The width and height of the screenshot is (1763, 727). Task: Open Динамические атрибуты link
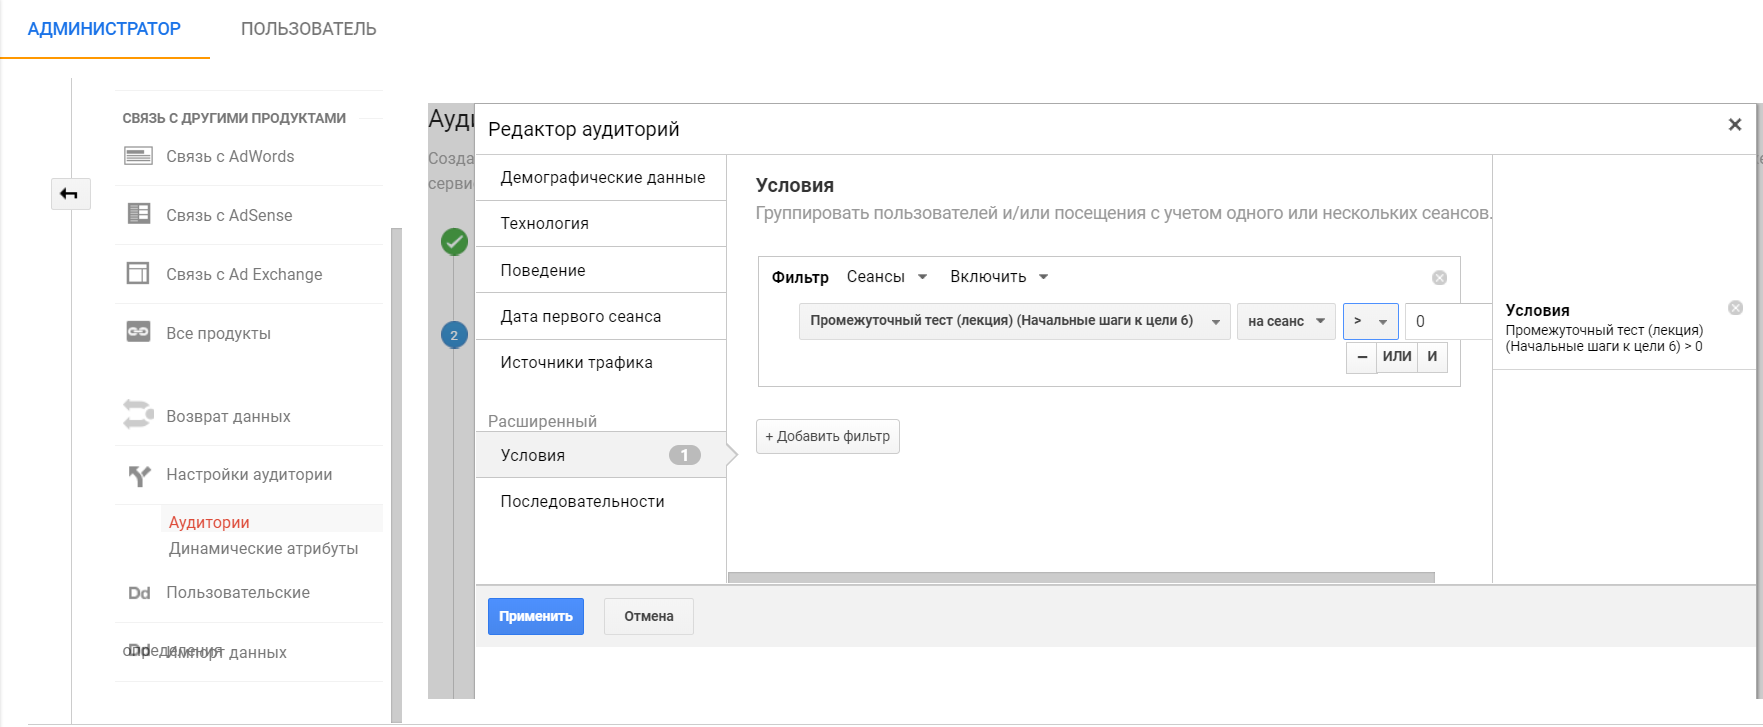263,548
